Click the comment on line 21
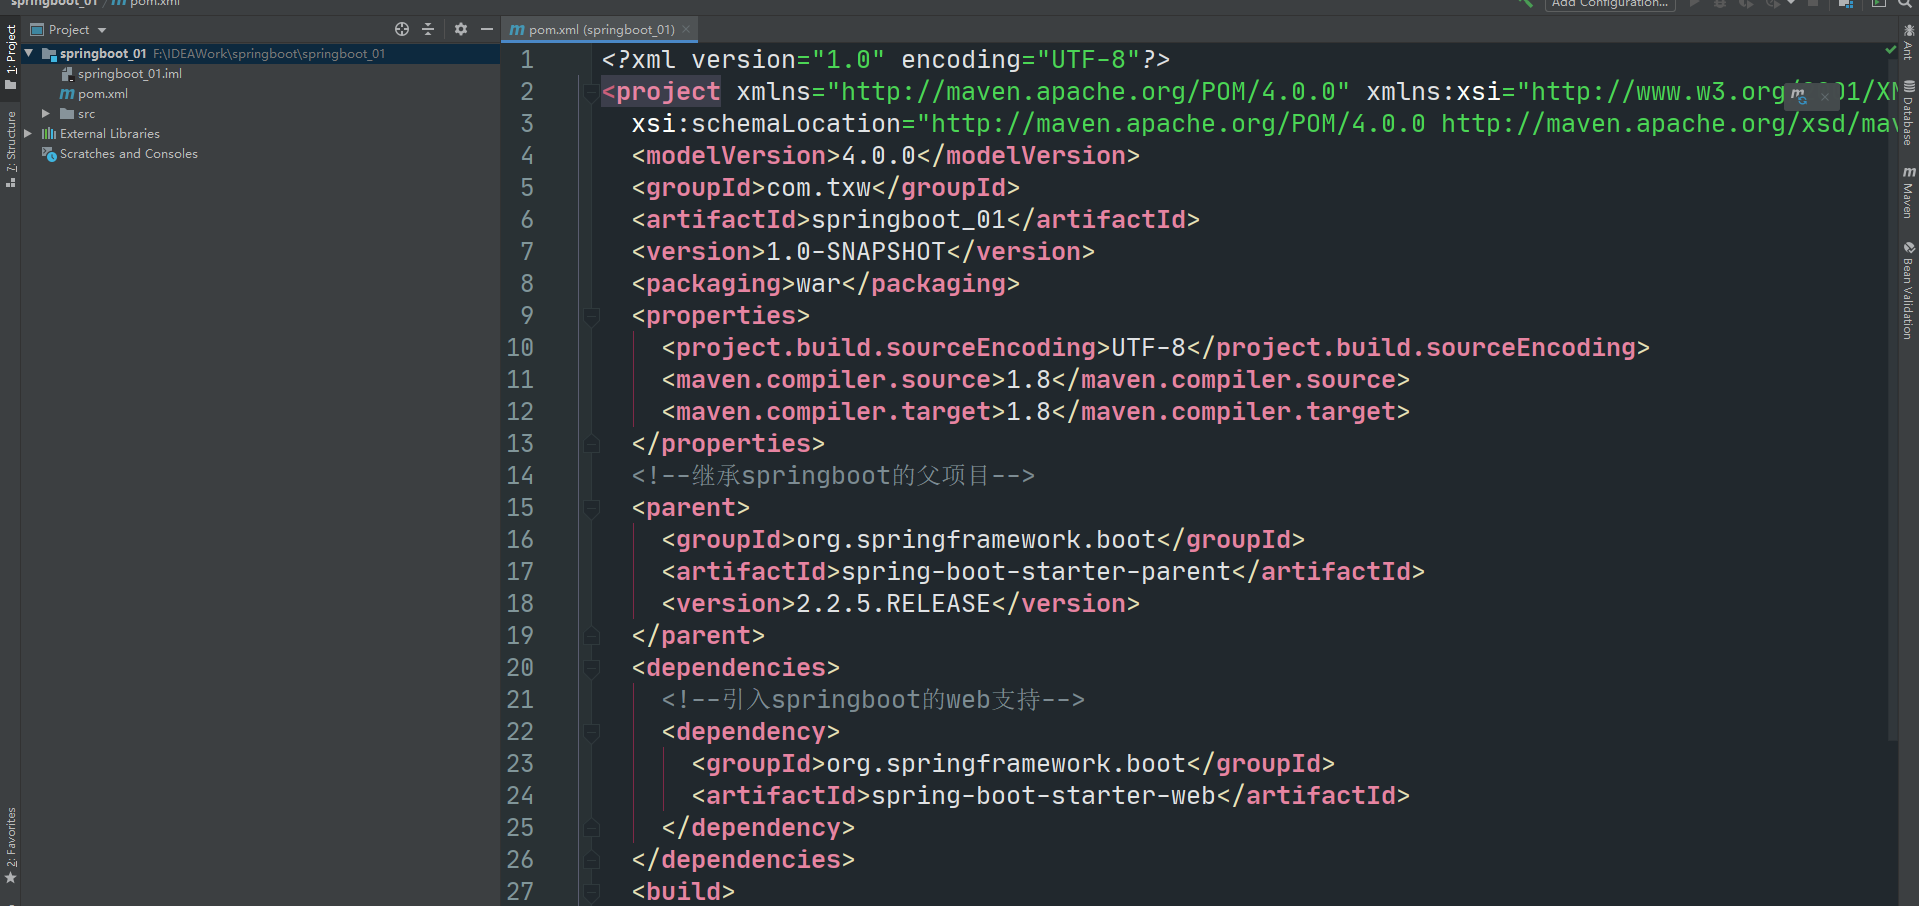 (873, 700)
